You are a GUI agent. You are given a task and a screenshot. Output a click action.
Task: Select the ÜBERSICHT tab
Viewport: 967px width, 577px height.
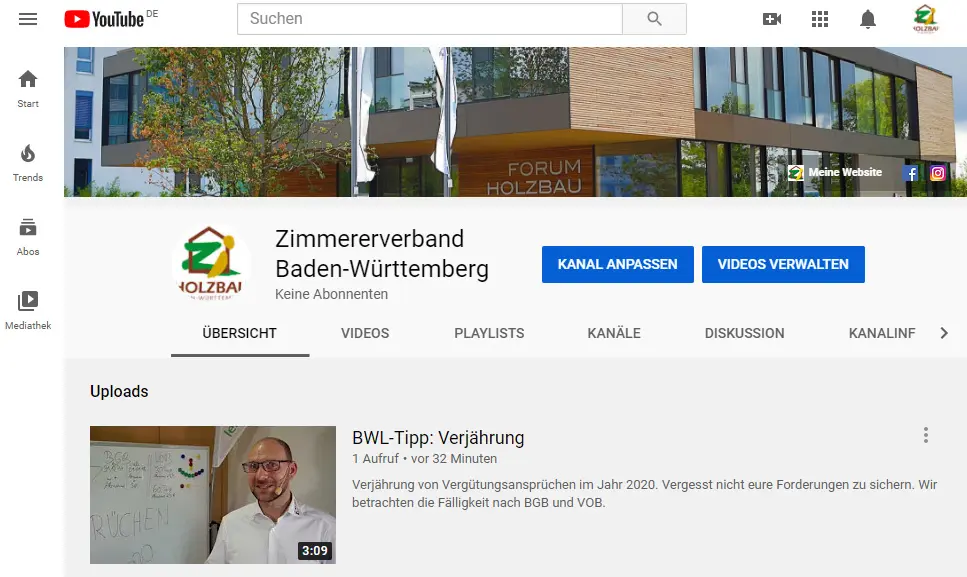point(240,334)
